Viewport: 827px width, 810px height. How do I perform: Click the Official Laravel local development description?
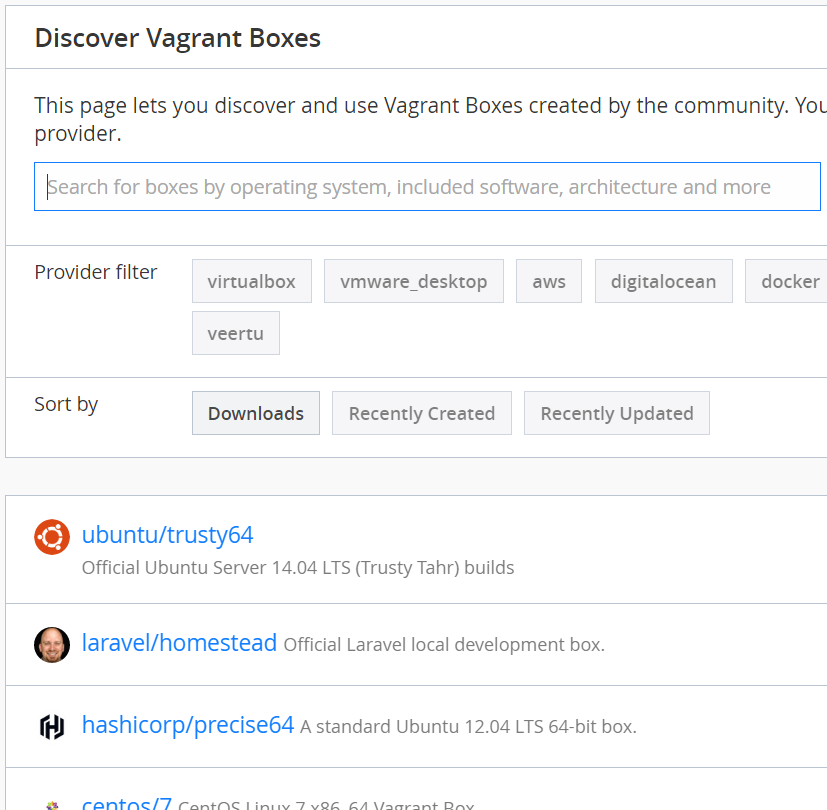point(444,645)
